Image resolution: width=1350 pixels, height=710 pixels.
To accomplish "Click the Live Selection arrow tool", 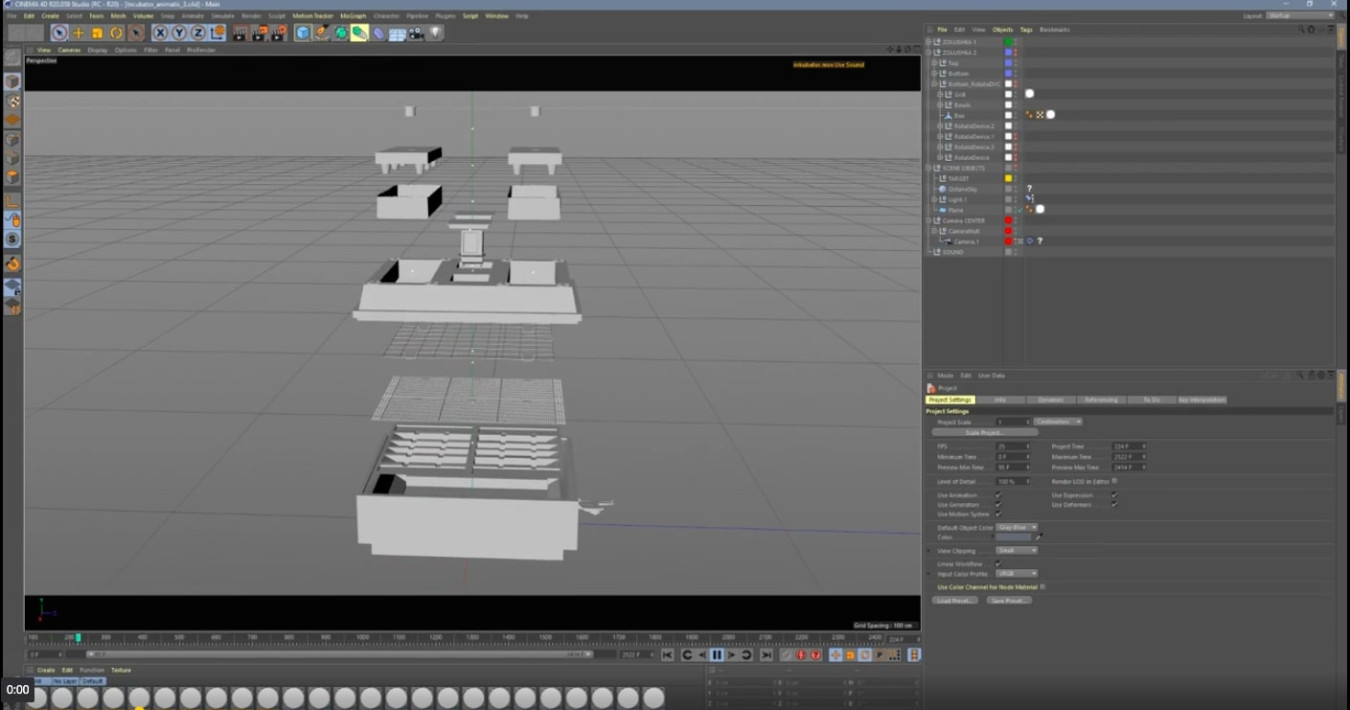I will coord(59,33).
